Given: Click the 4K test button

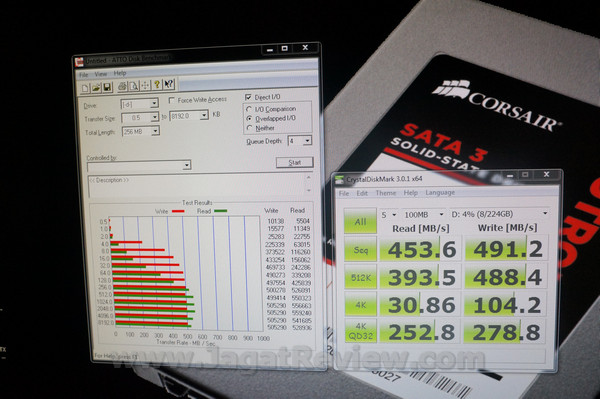Looking at the screenshot, I should [x=360, y=305].
